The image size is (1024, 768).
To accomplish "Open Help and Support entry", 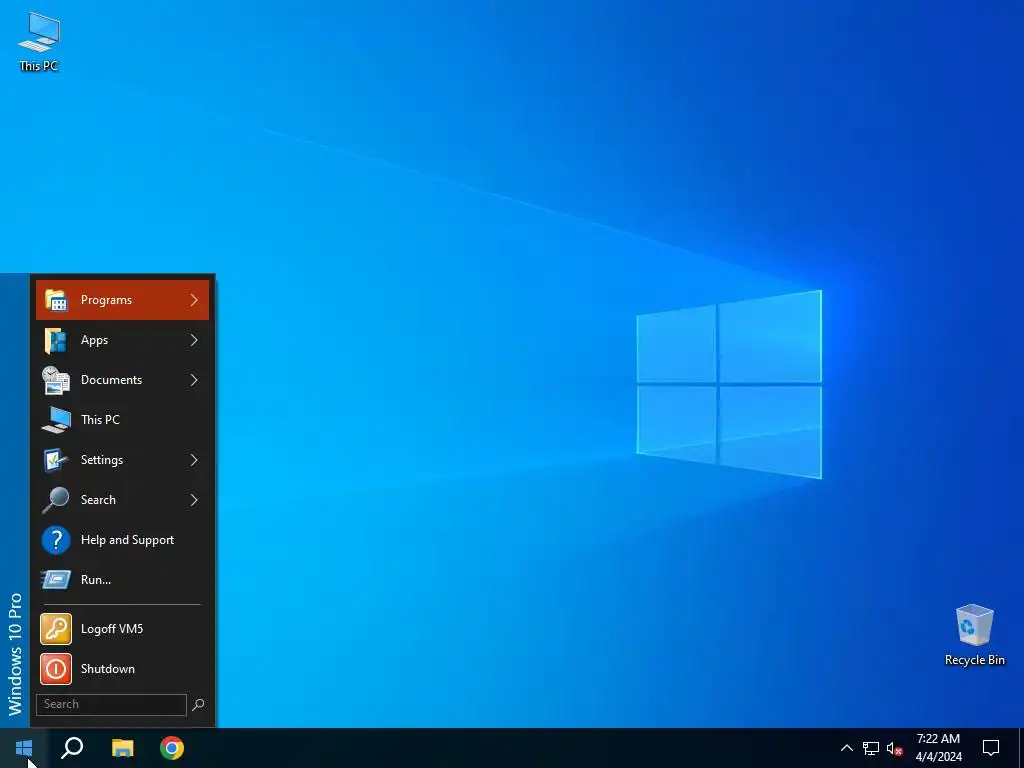I will pos(122,540).
